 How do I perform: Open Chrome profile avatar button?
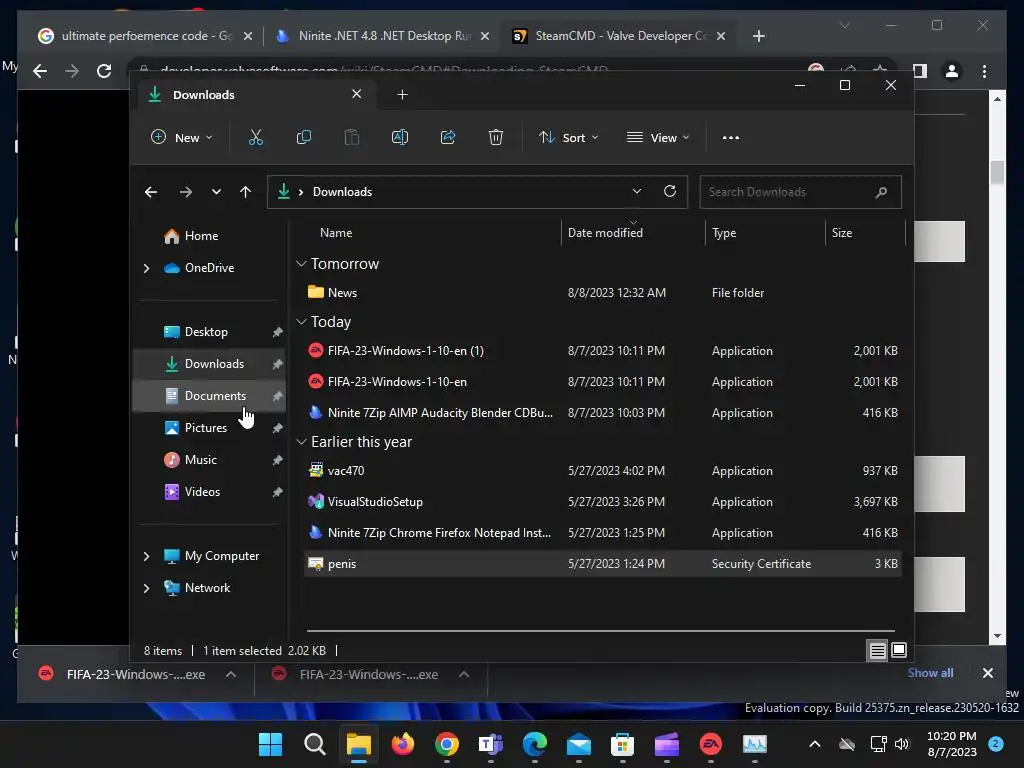pyautogui.click(x=952, y=71)
